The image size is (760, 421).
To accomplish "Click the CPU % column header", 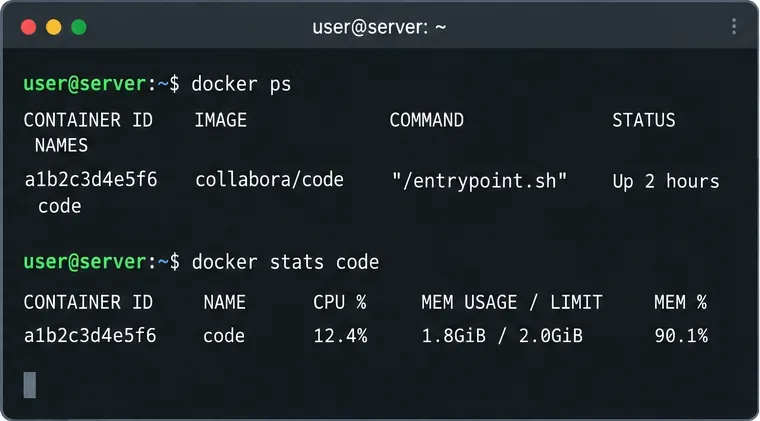I will 340,302.
